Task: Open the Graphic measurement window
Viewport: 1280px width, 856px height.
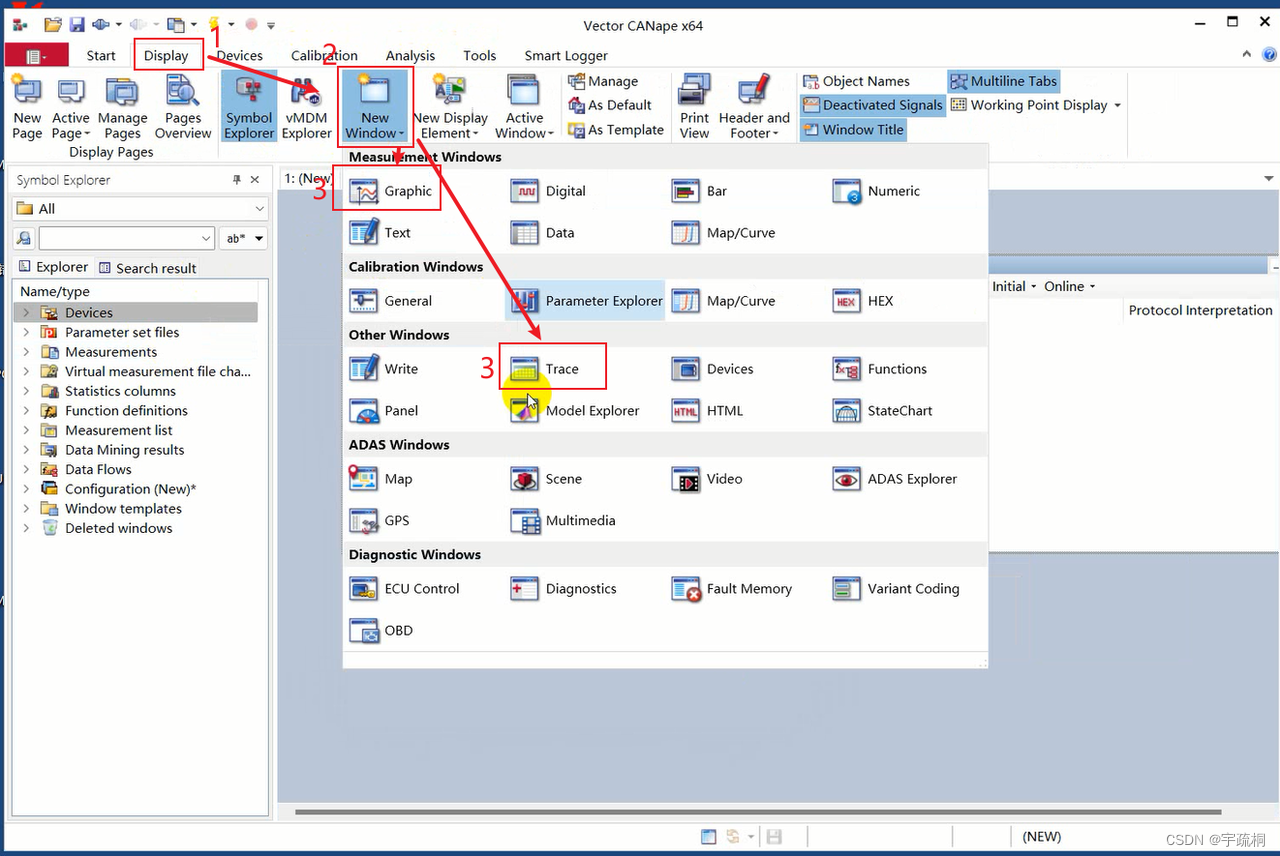Action: (x=392, y=191)
